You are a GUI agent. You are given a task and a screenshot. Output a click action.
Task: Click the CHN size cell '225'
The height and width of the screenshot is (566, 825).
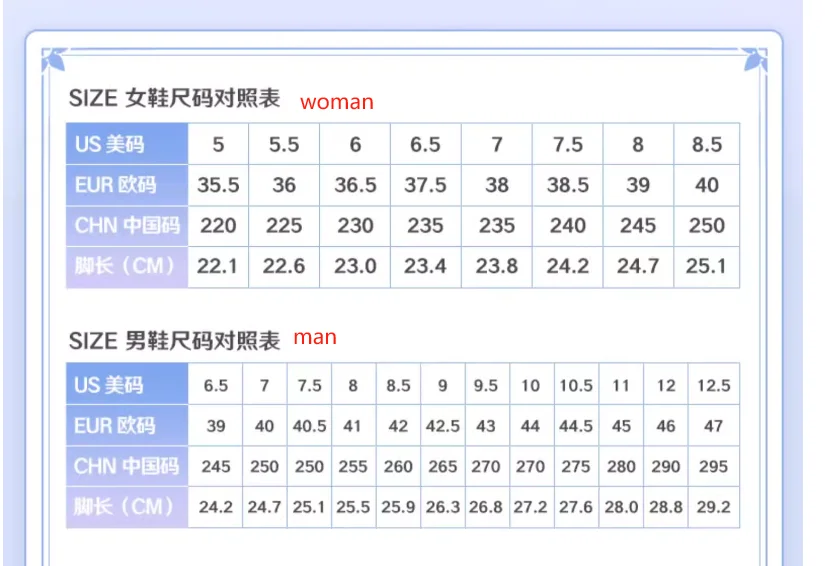click(x=284, y=226)
